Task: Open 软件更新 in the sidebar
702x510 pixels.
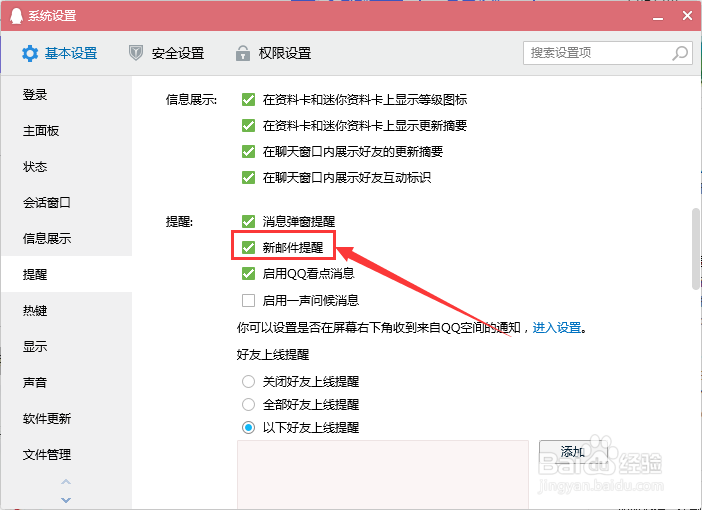Action: click(66, 418)
